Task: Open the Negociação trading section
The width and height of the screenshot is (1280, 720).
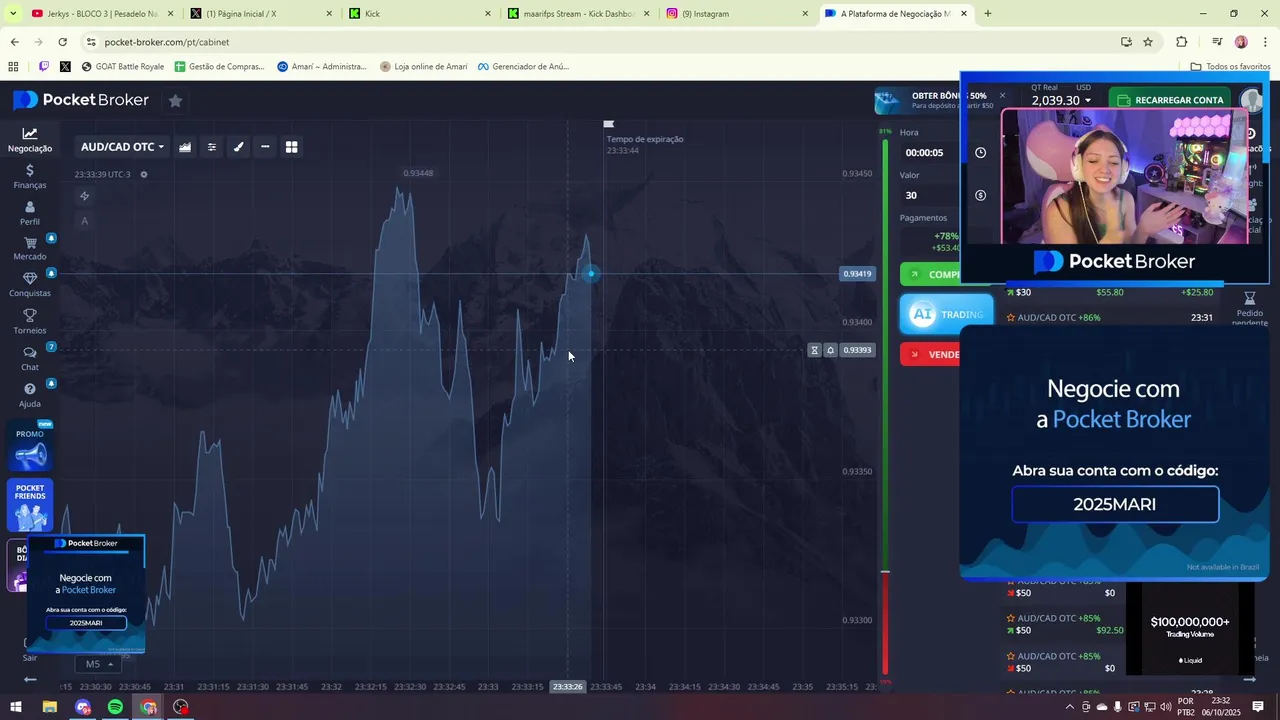Action: click(30, 140)
